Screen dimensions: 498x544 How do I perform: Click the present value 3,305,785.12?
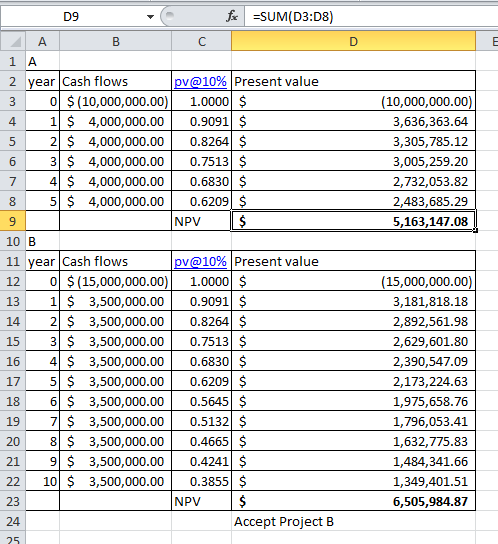353,141
